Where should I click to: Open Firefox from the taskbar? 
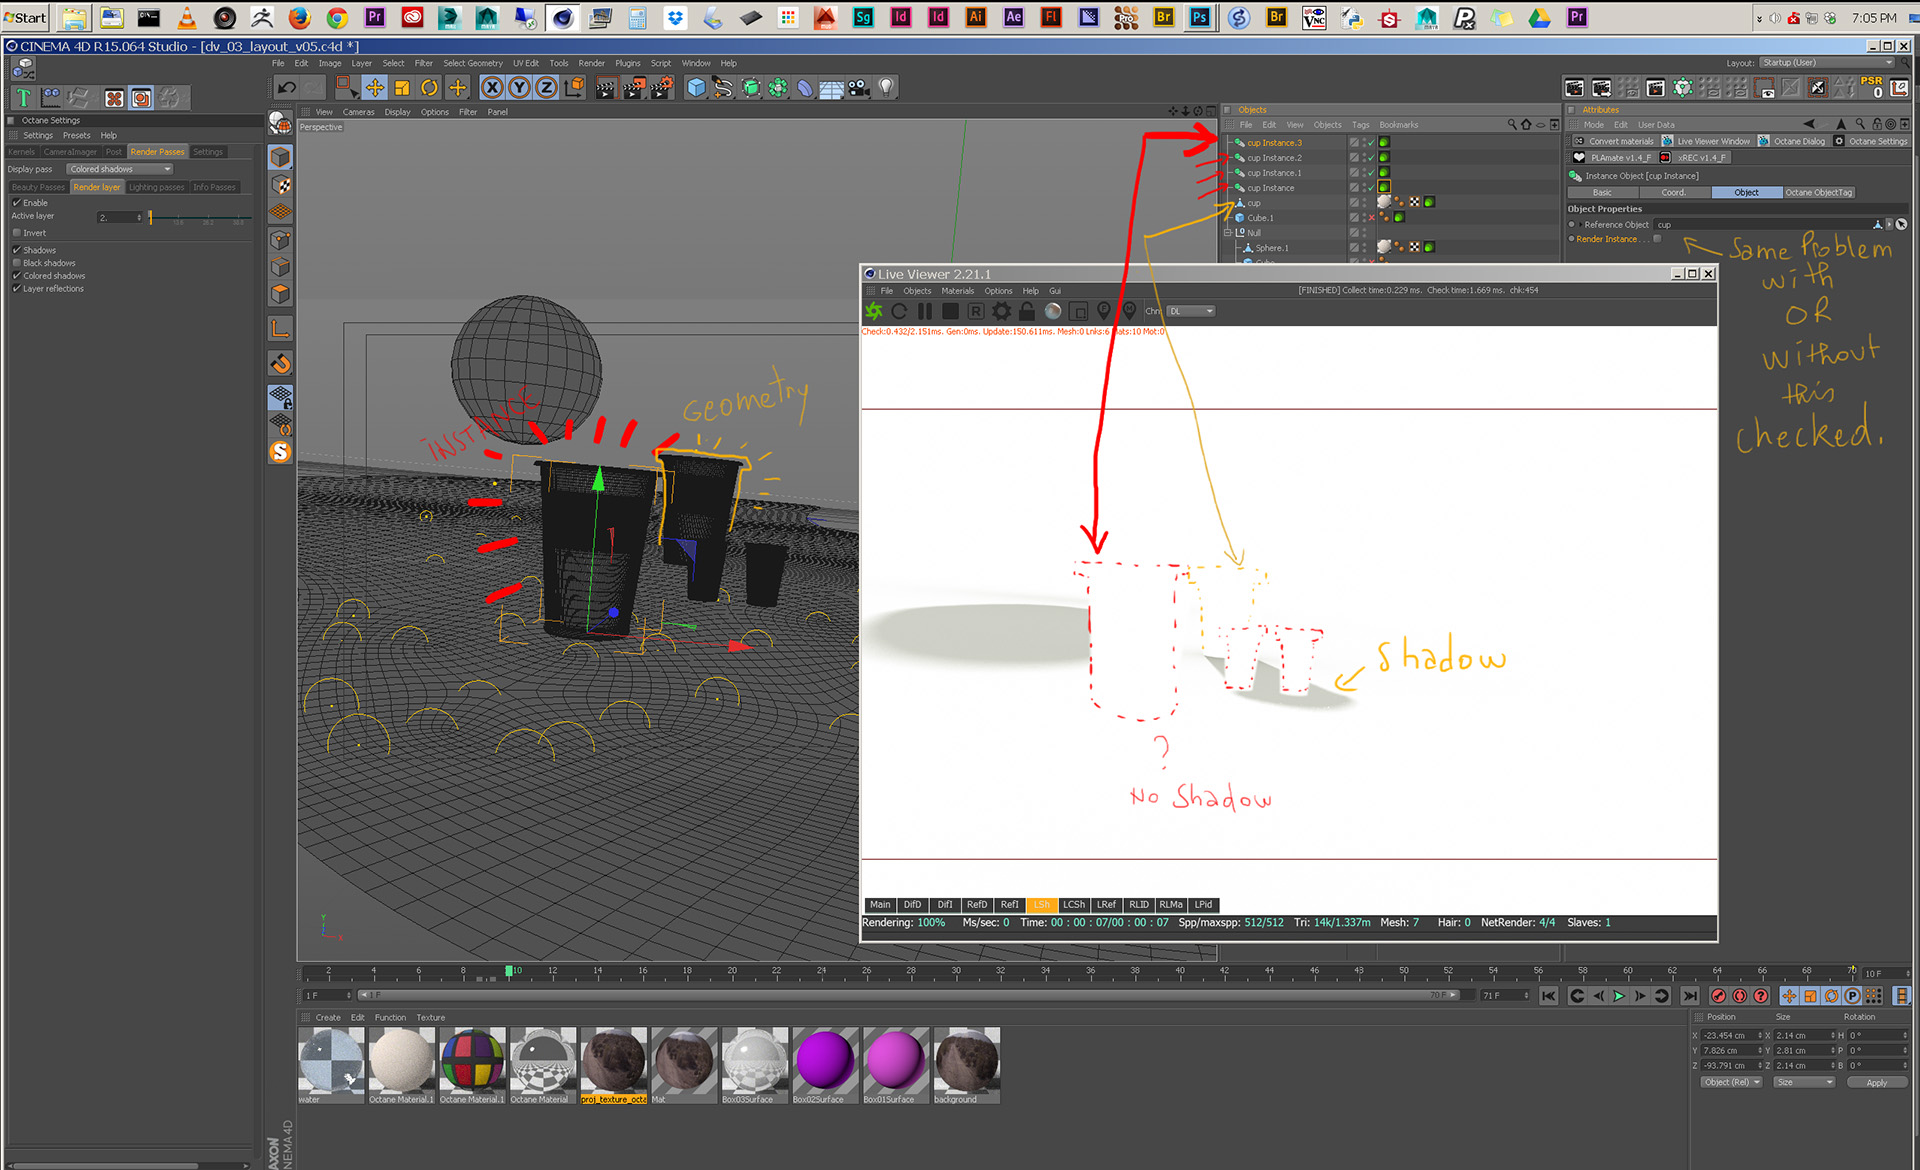click(x=299, y=17)
